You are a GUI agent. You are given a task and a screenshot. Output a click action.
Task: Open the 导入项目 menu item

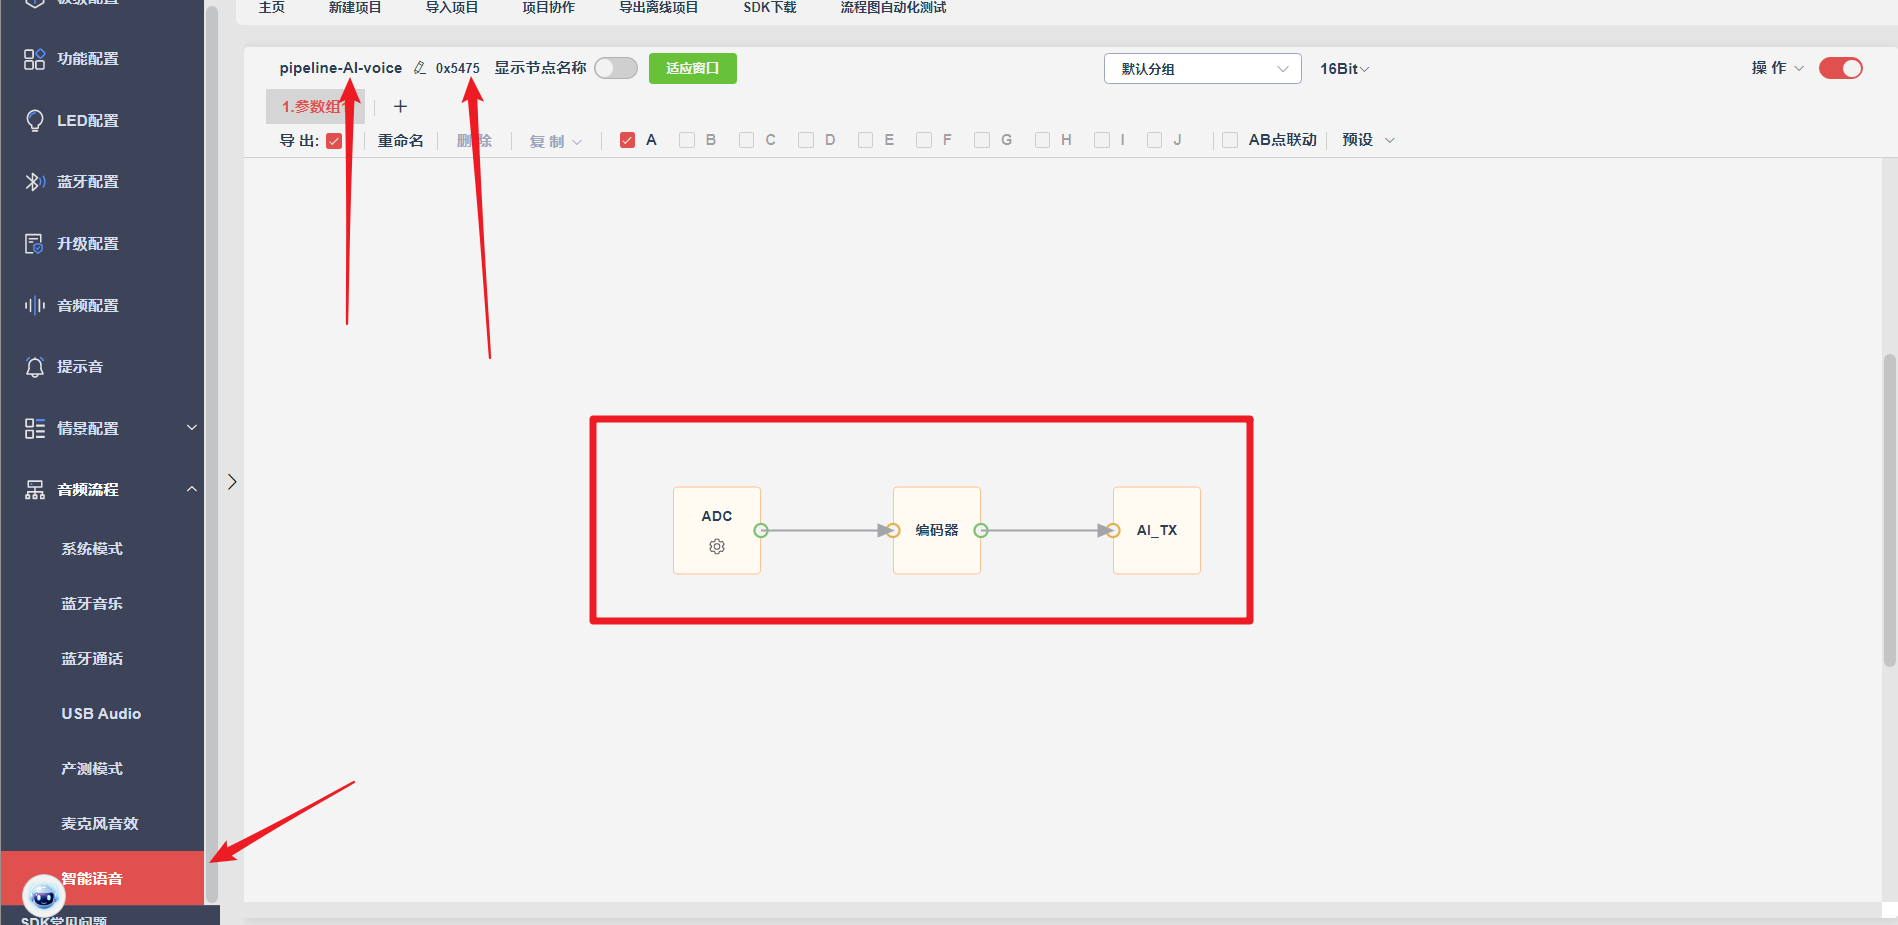pos(452,8)
